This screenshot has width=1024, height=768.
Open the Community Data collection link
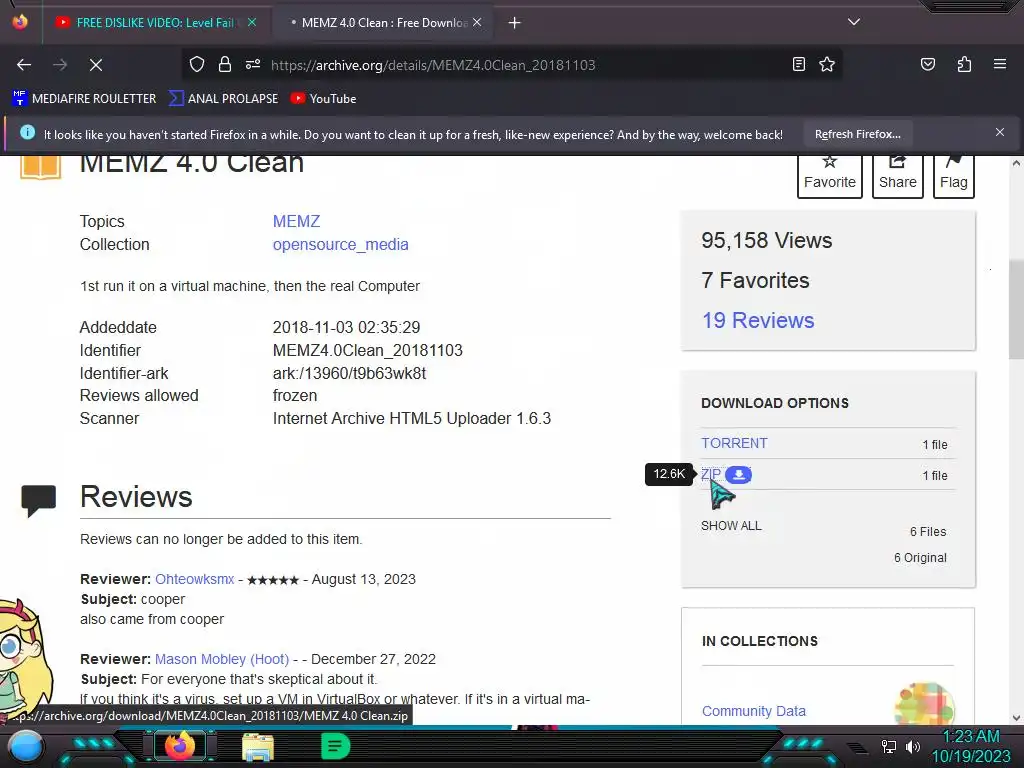pos(754,711)
